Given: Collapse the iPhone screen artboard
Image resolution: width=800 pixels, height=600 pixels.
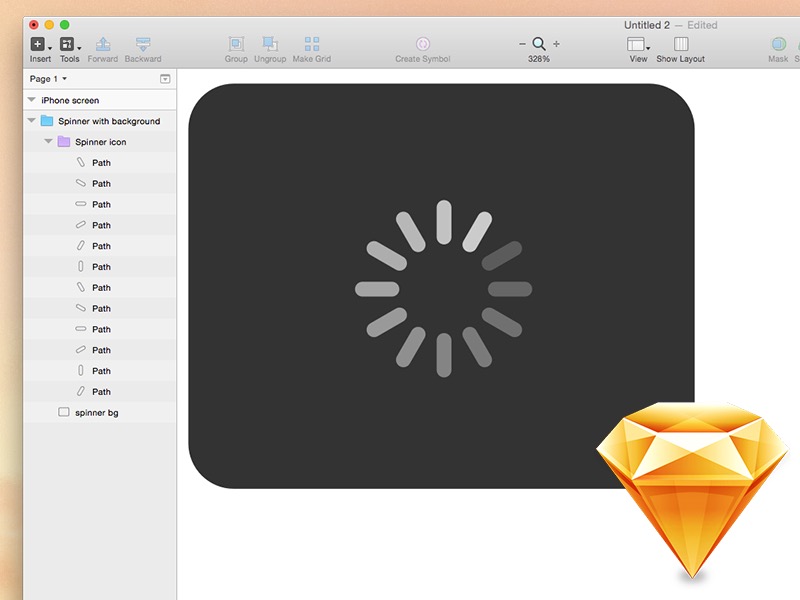Looking at the screenshot, I should click(x=32, y=100).
